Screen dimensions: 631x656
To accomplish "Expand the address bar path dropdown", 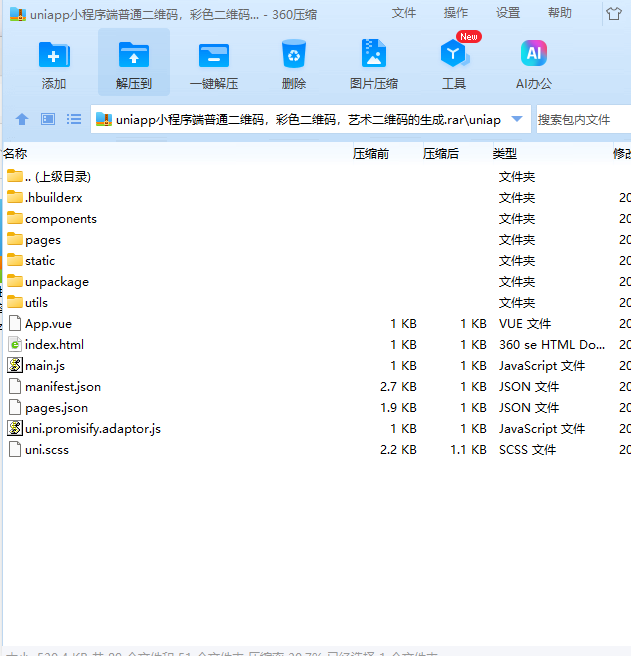I will pyautogui.click(x=517, y=119).
